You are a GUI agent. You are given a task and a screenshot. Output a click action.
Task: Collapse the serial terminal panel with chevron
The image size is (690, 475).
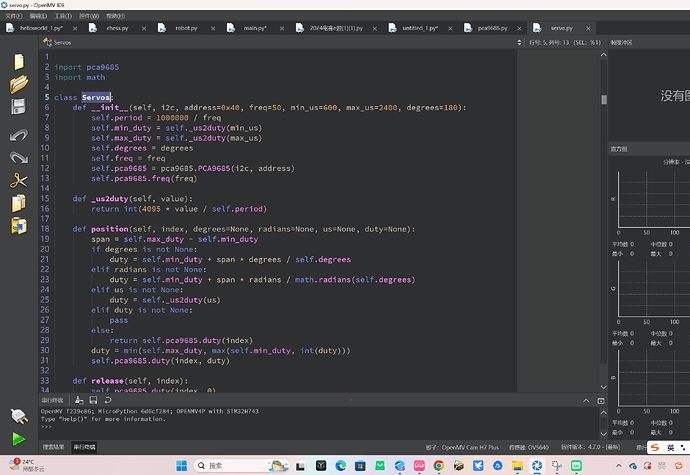tap(586, 401)
